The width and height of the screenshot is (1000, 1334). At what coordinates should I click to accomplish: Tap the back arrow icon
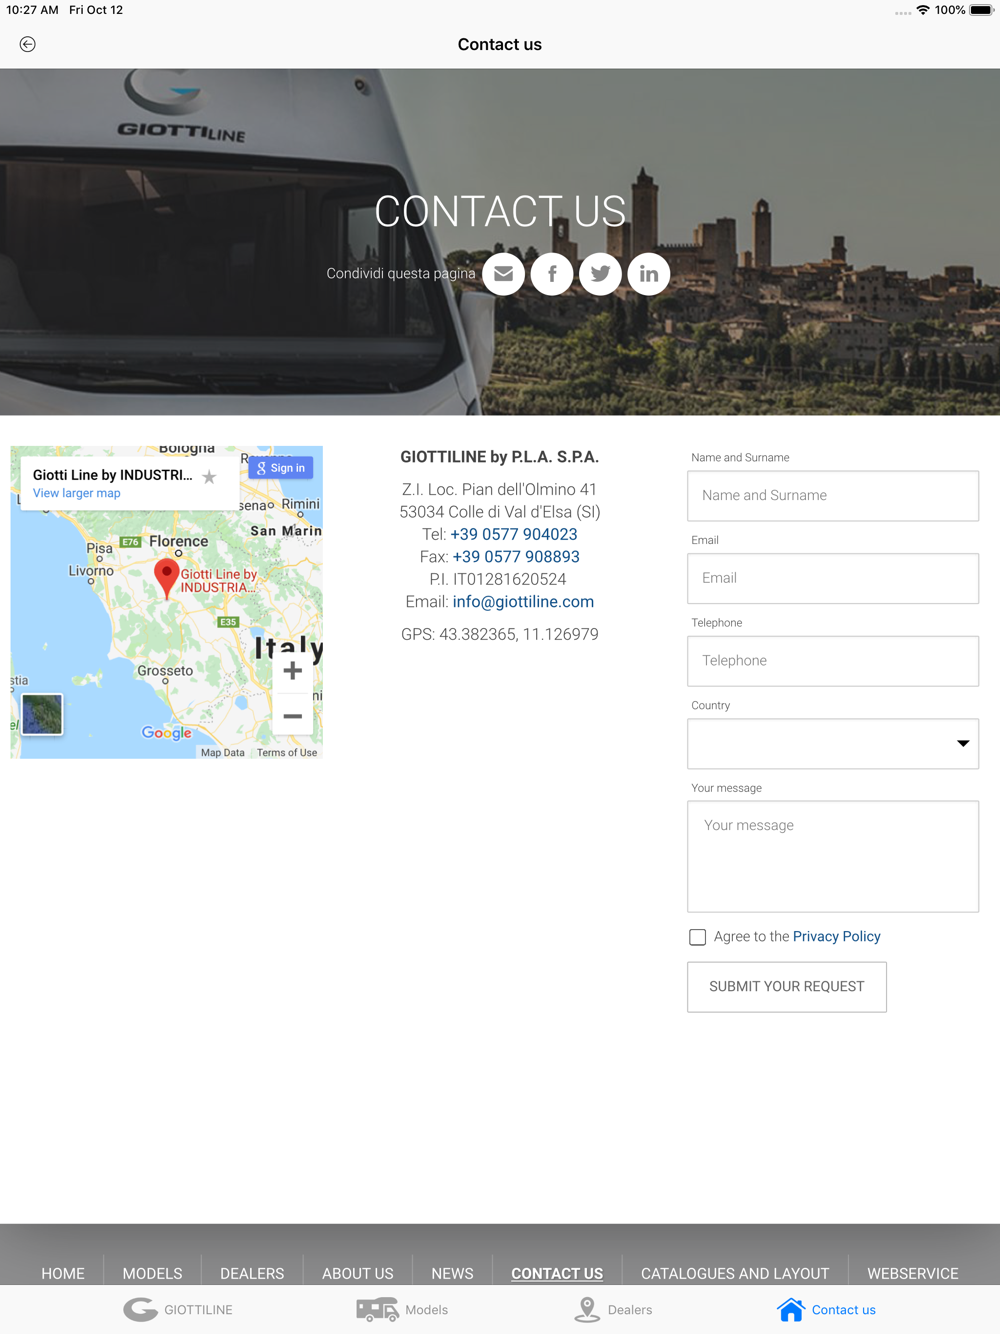pos(27,44)
